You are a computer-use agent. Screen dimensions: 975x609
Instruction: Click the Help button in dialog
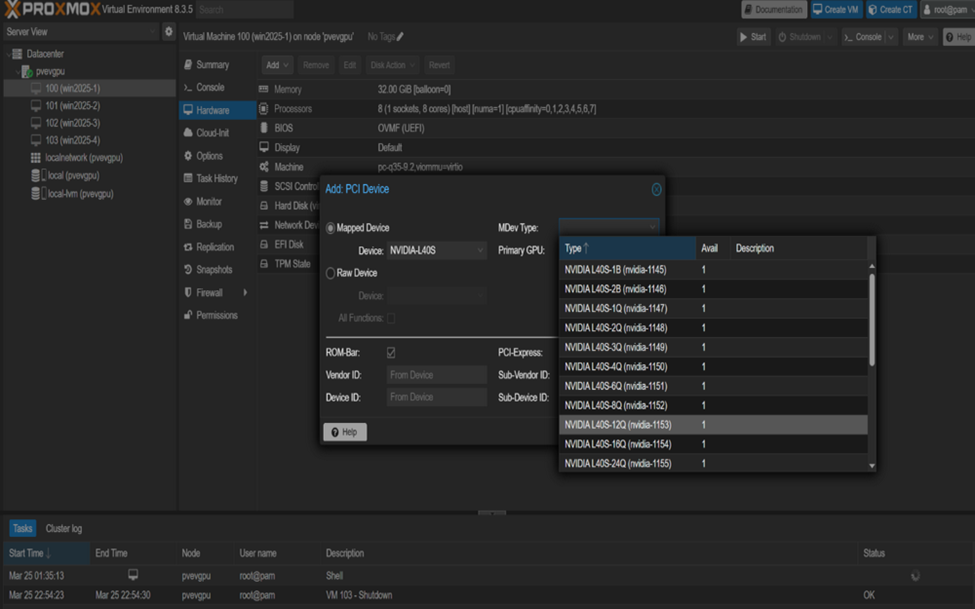[x=344, y=432]
